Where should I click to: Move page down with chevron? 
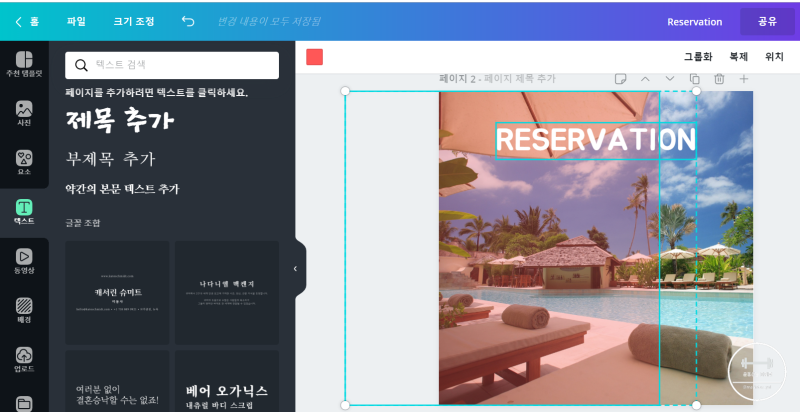(x=670, y=79)
